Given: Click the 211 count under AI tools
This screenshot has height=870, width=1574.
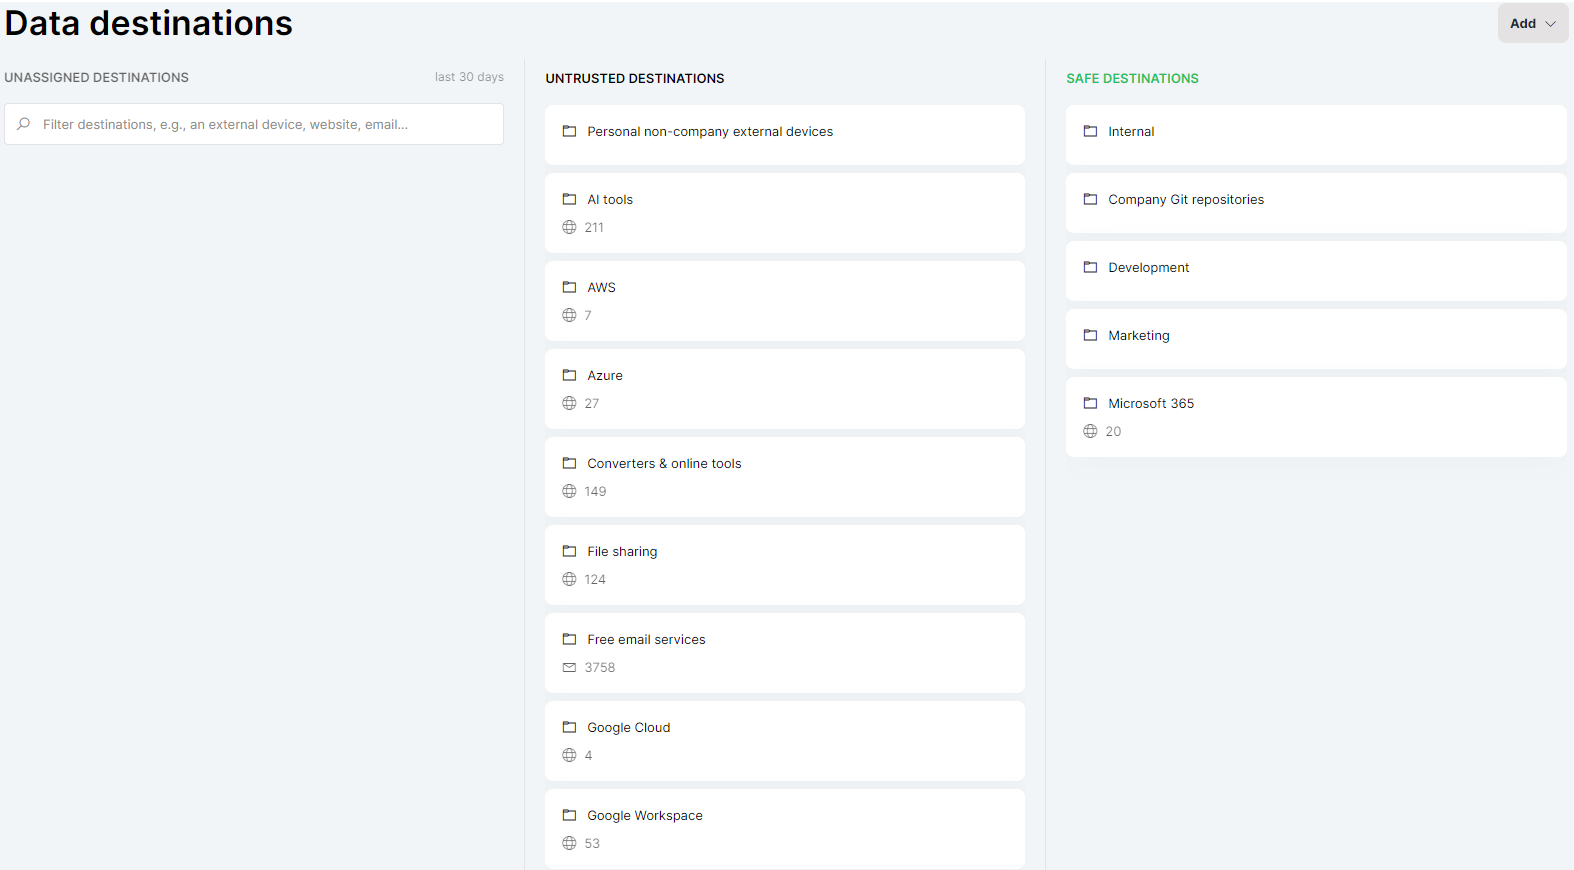Looking at the screenshot, I should 594,227.
